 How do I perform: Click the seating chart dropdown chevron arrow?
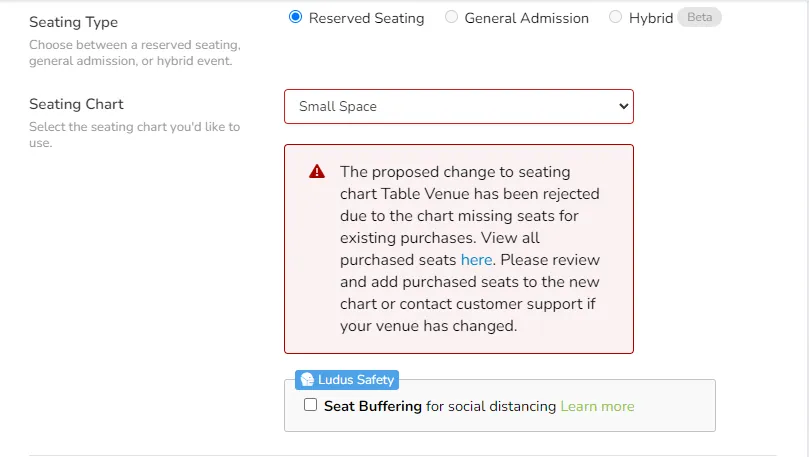(x=623, y=106)
